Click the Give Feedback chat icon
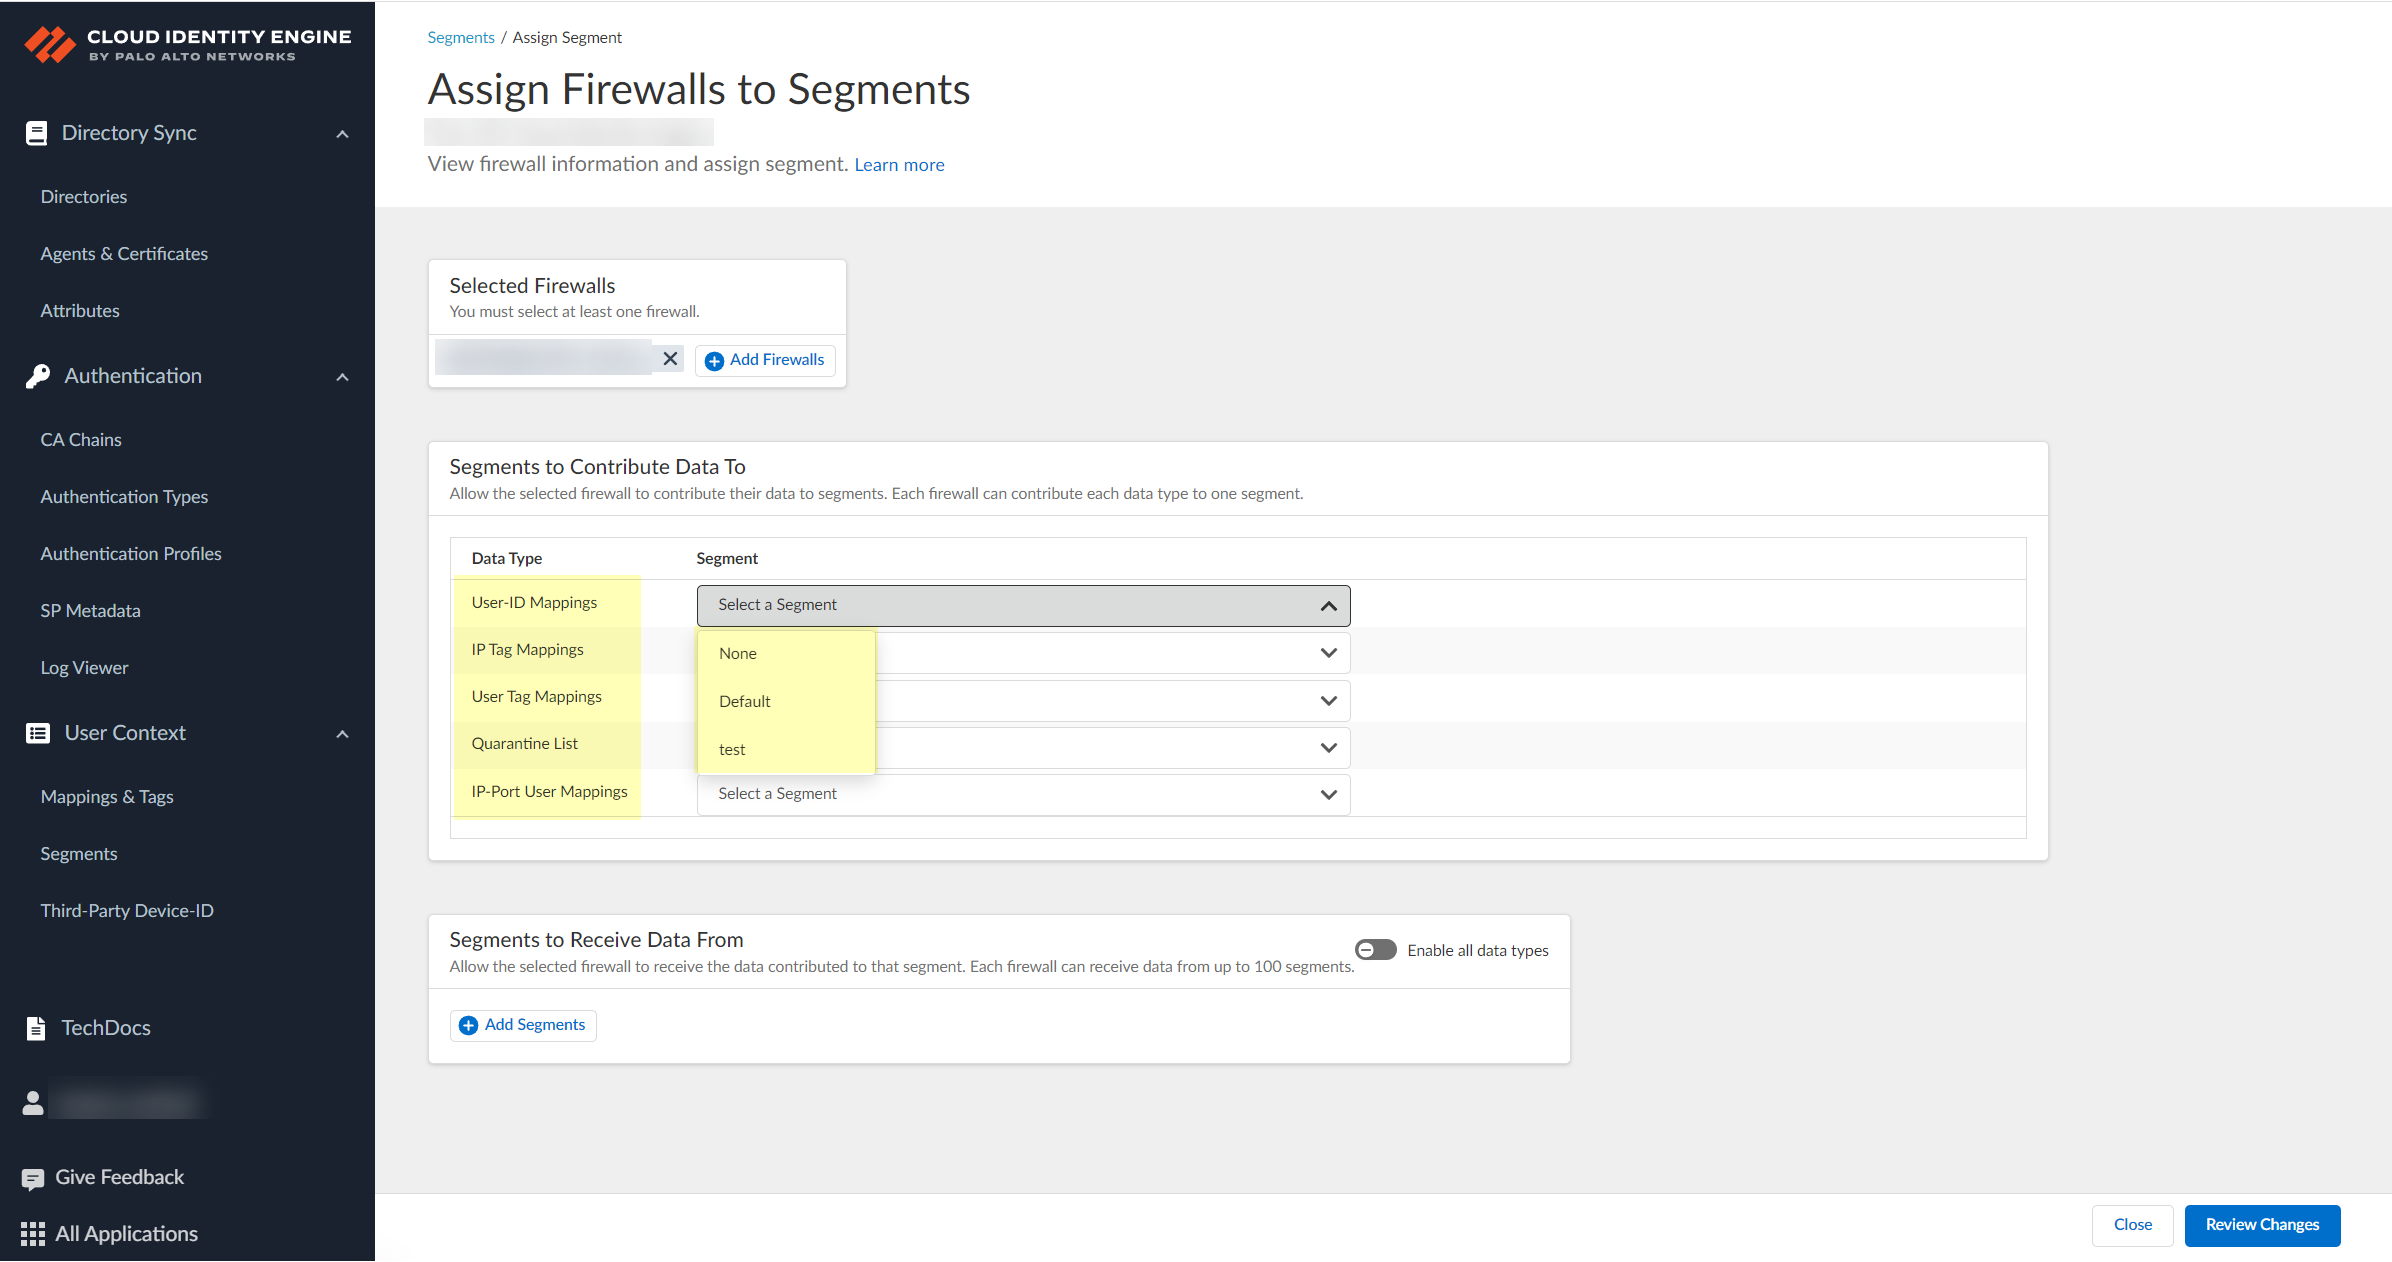Viewport: 2392px width, 1262px height. (33, 1178)
